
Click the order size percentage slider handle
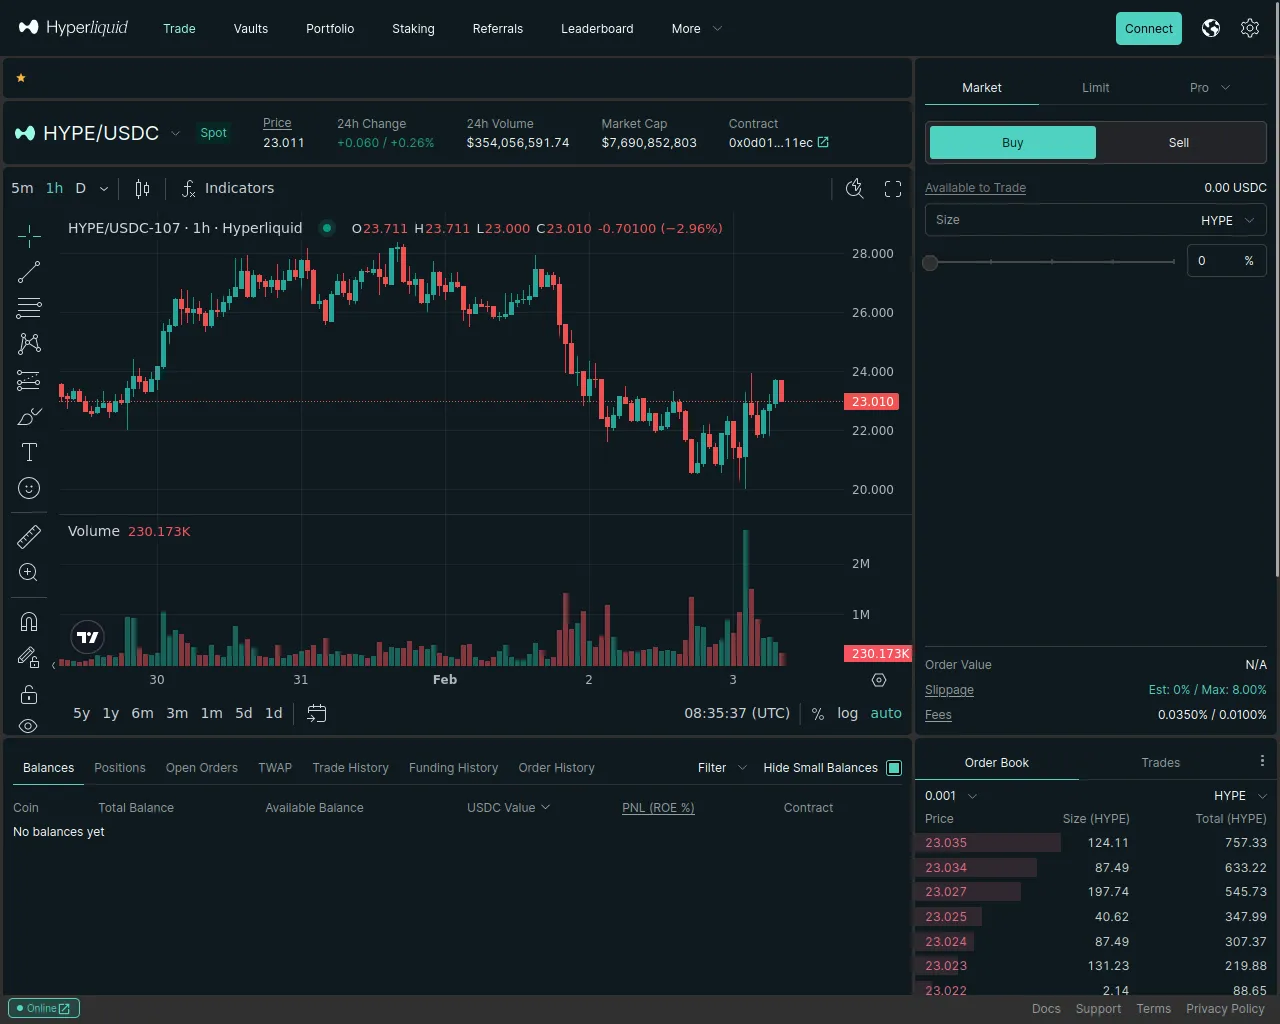(x=931, y=262)
